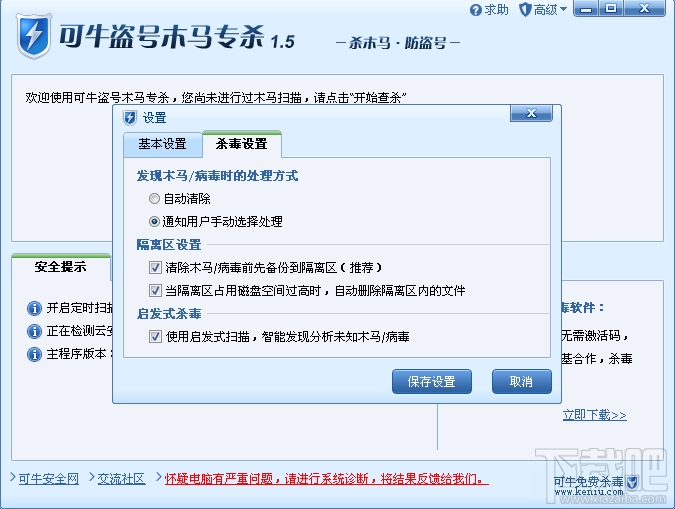This screenshot has width=675, height=509.
Task: Select the 杀毒设置 tab
Action: 242,144
